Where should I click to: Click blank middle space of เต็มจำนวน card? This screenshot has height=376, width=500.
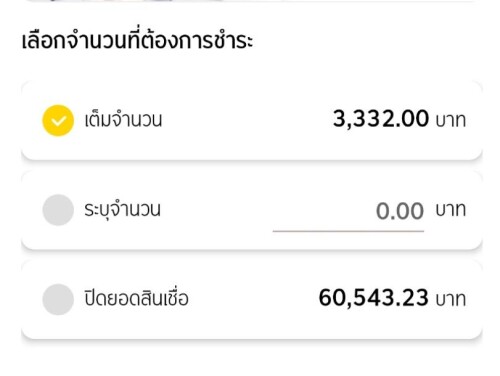pyautogui.click(x=247, y=120)
